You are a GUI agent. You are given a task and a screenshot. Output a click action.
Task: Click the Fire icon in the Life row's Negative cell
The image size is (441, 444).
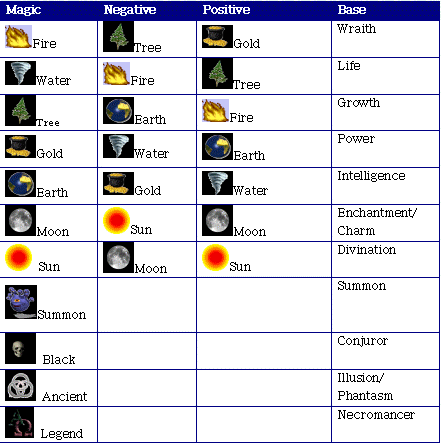click(116, 73)
